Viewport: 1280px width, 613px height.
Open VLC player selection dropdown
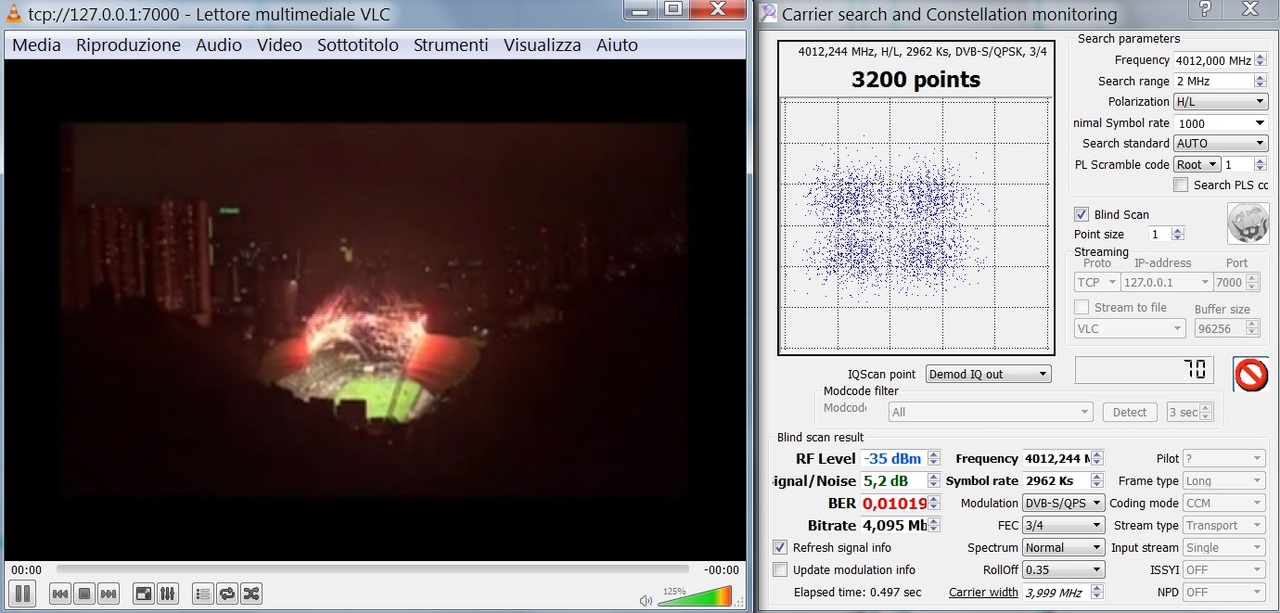1130,328
